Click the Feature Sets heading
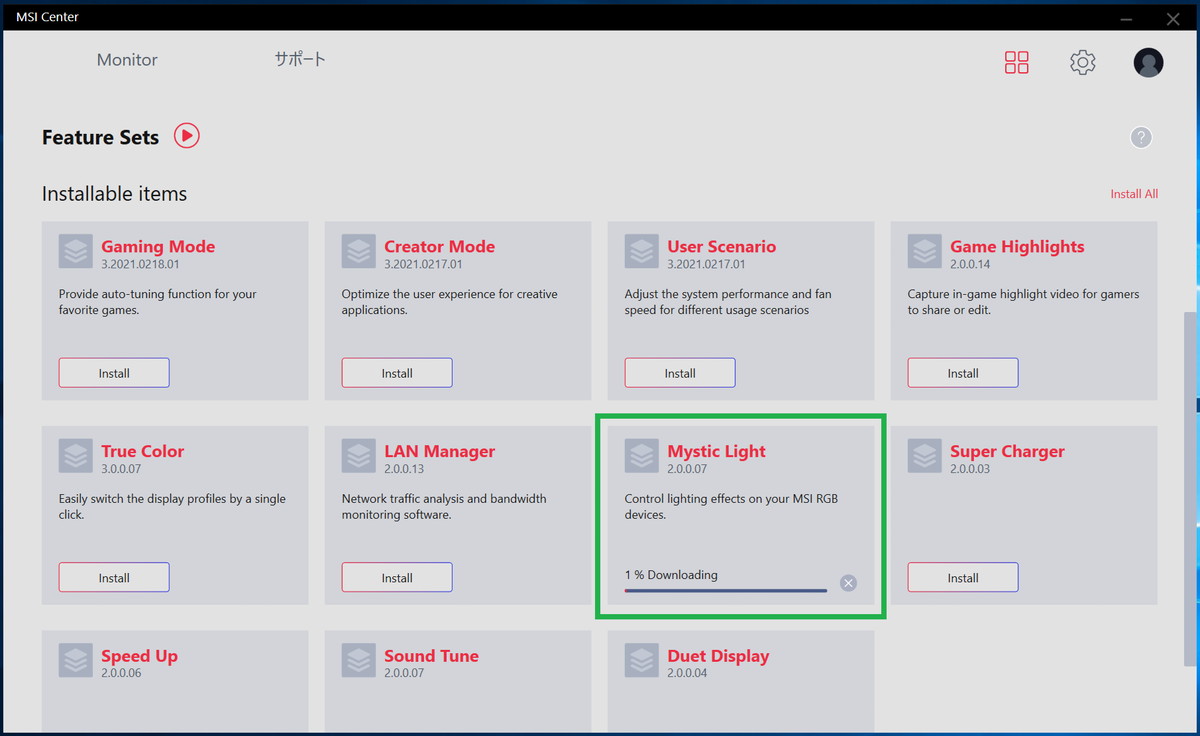The height and width of the screenshot is (736, 1200). point(100,138)
